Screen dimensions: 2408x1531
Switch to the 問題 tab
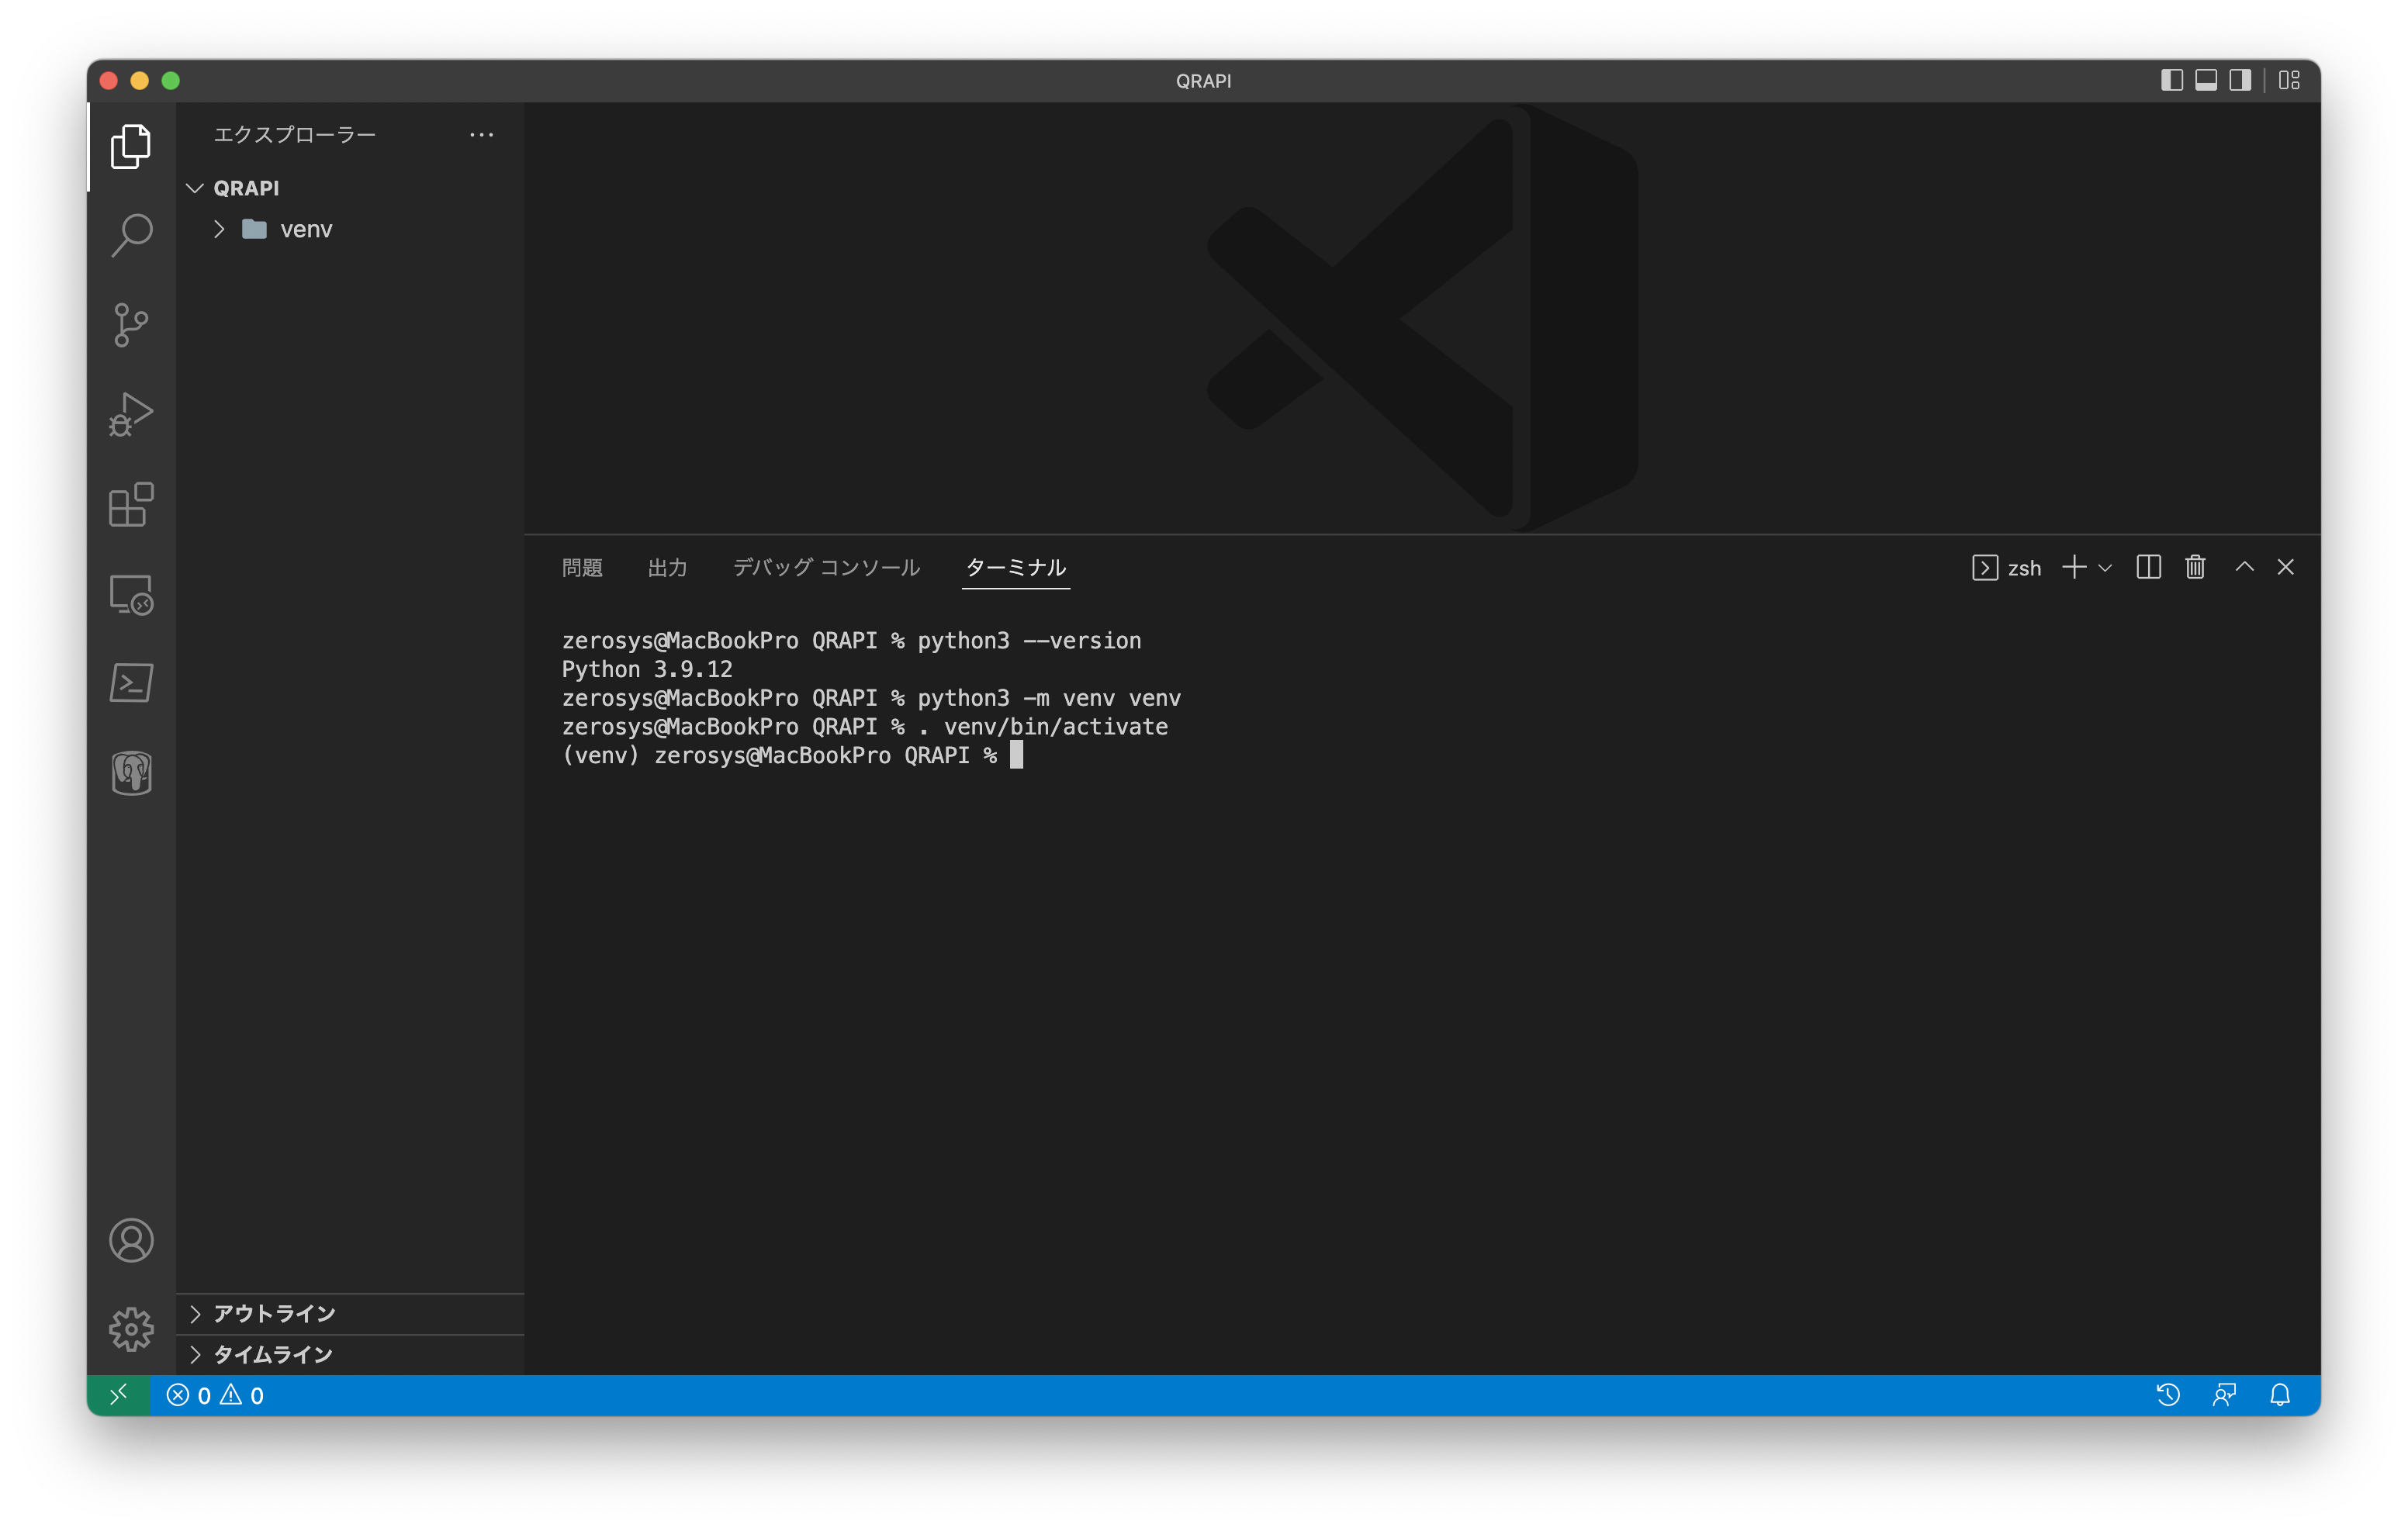[x=582, y=567]
